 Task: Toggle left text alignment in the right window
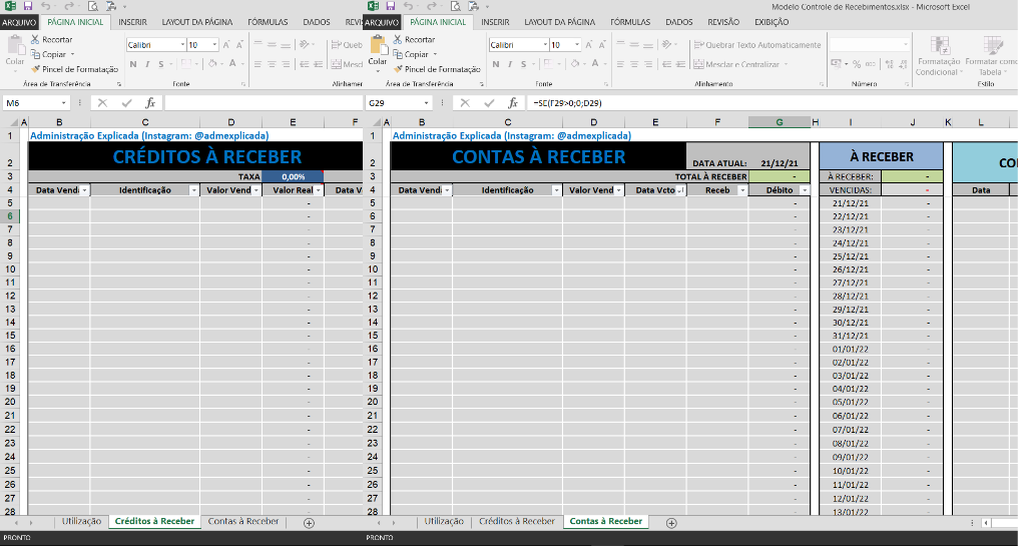(x=620, y=64)
